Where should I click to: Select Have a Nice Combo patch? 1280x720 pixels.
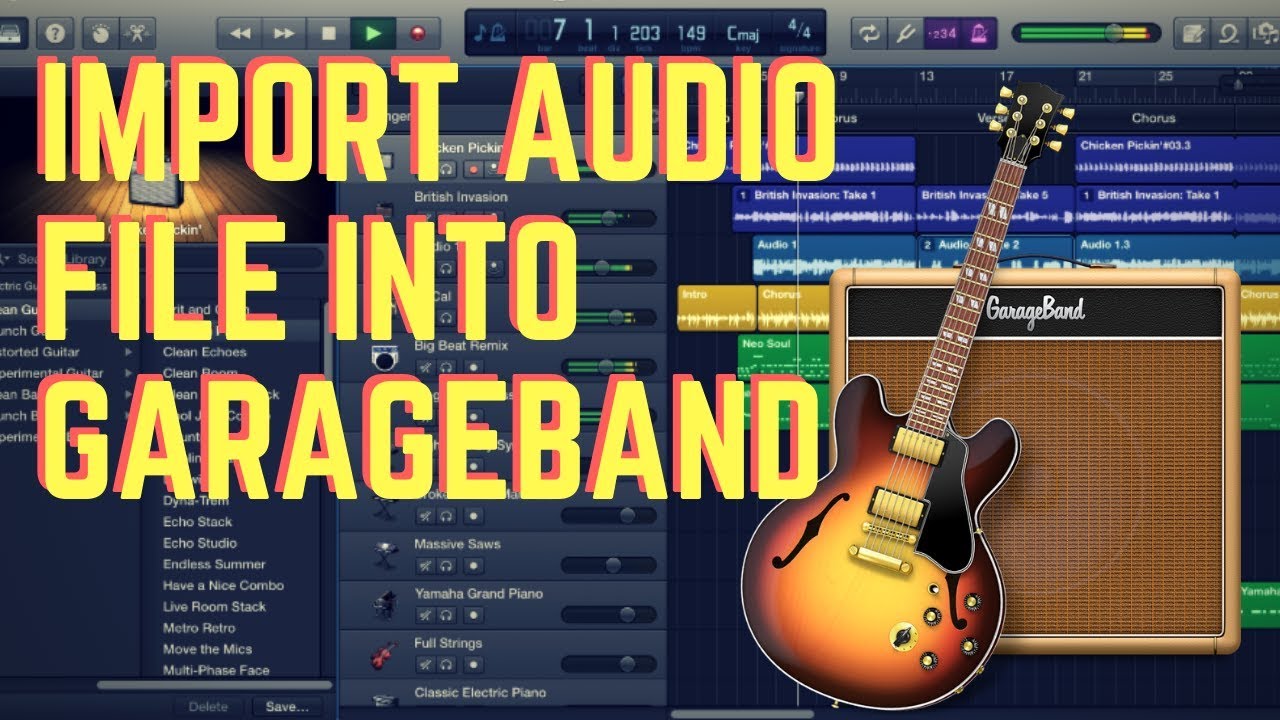coord(223,586)
